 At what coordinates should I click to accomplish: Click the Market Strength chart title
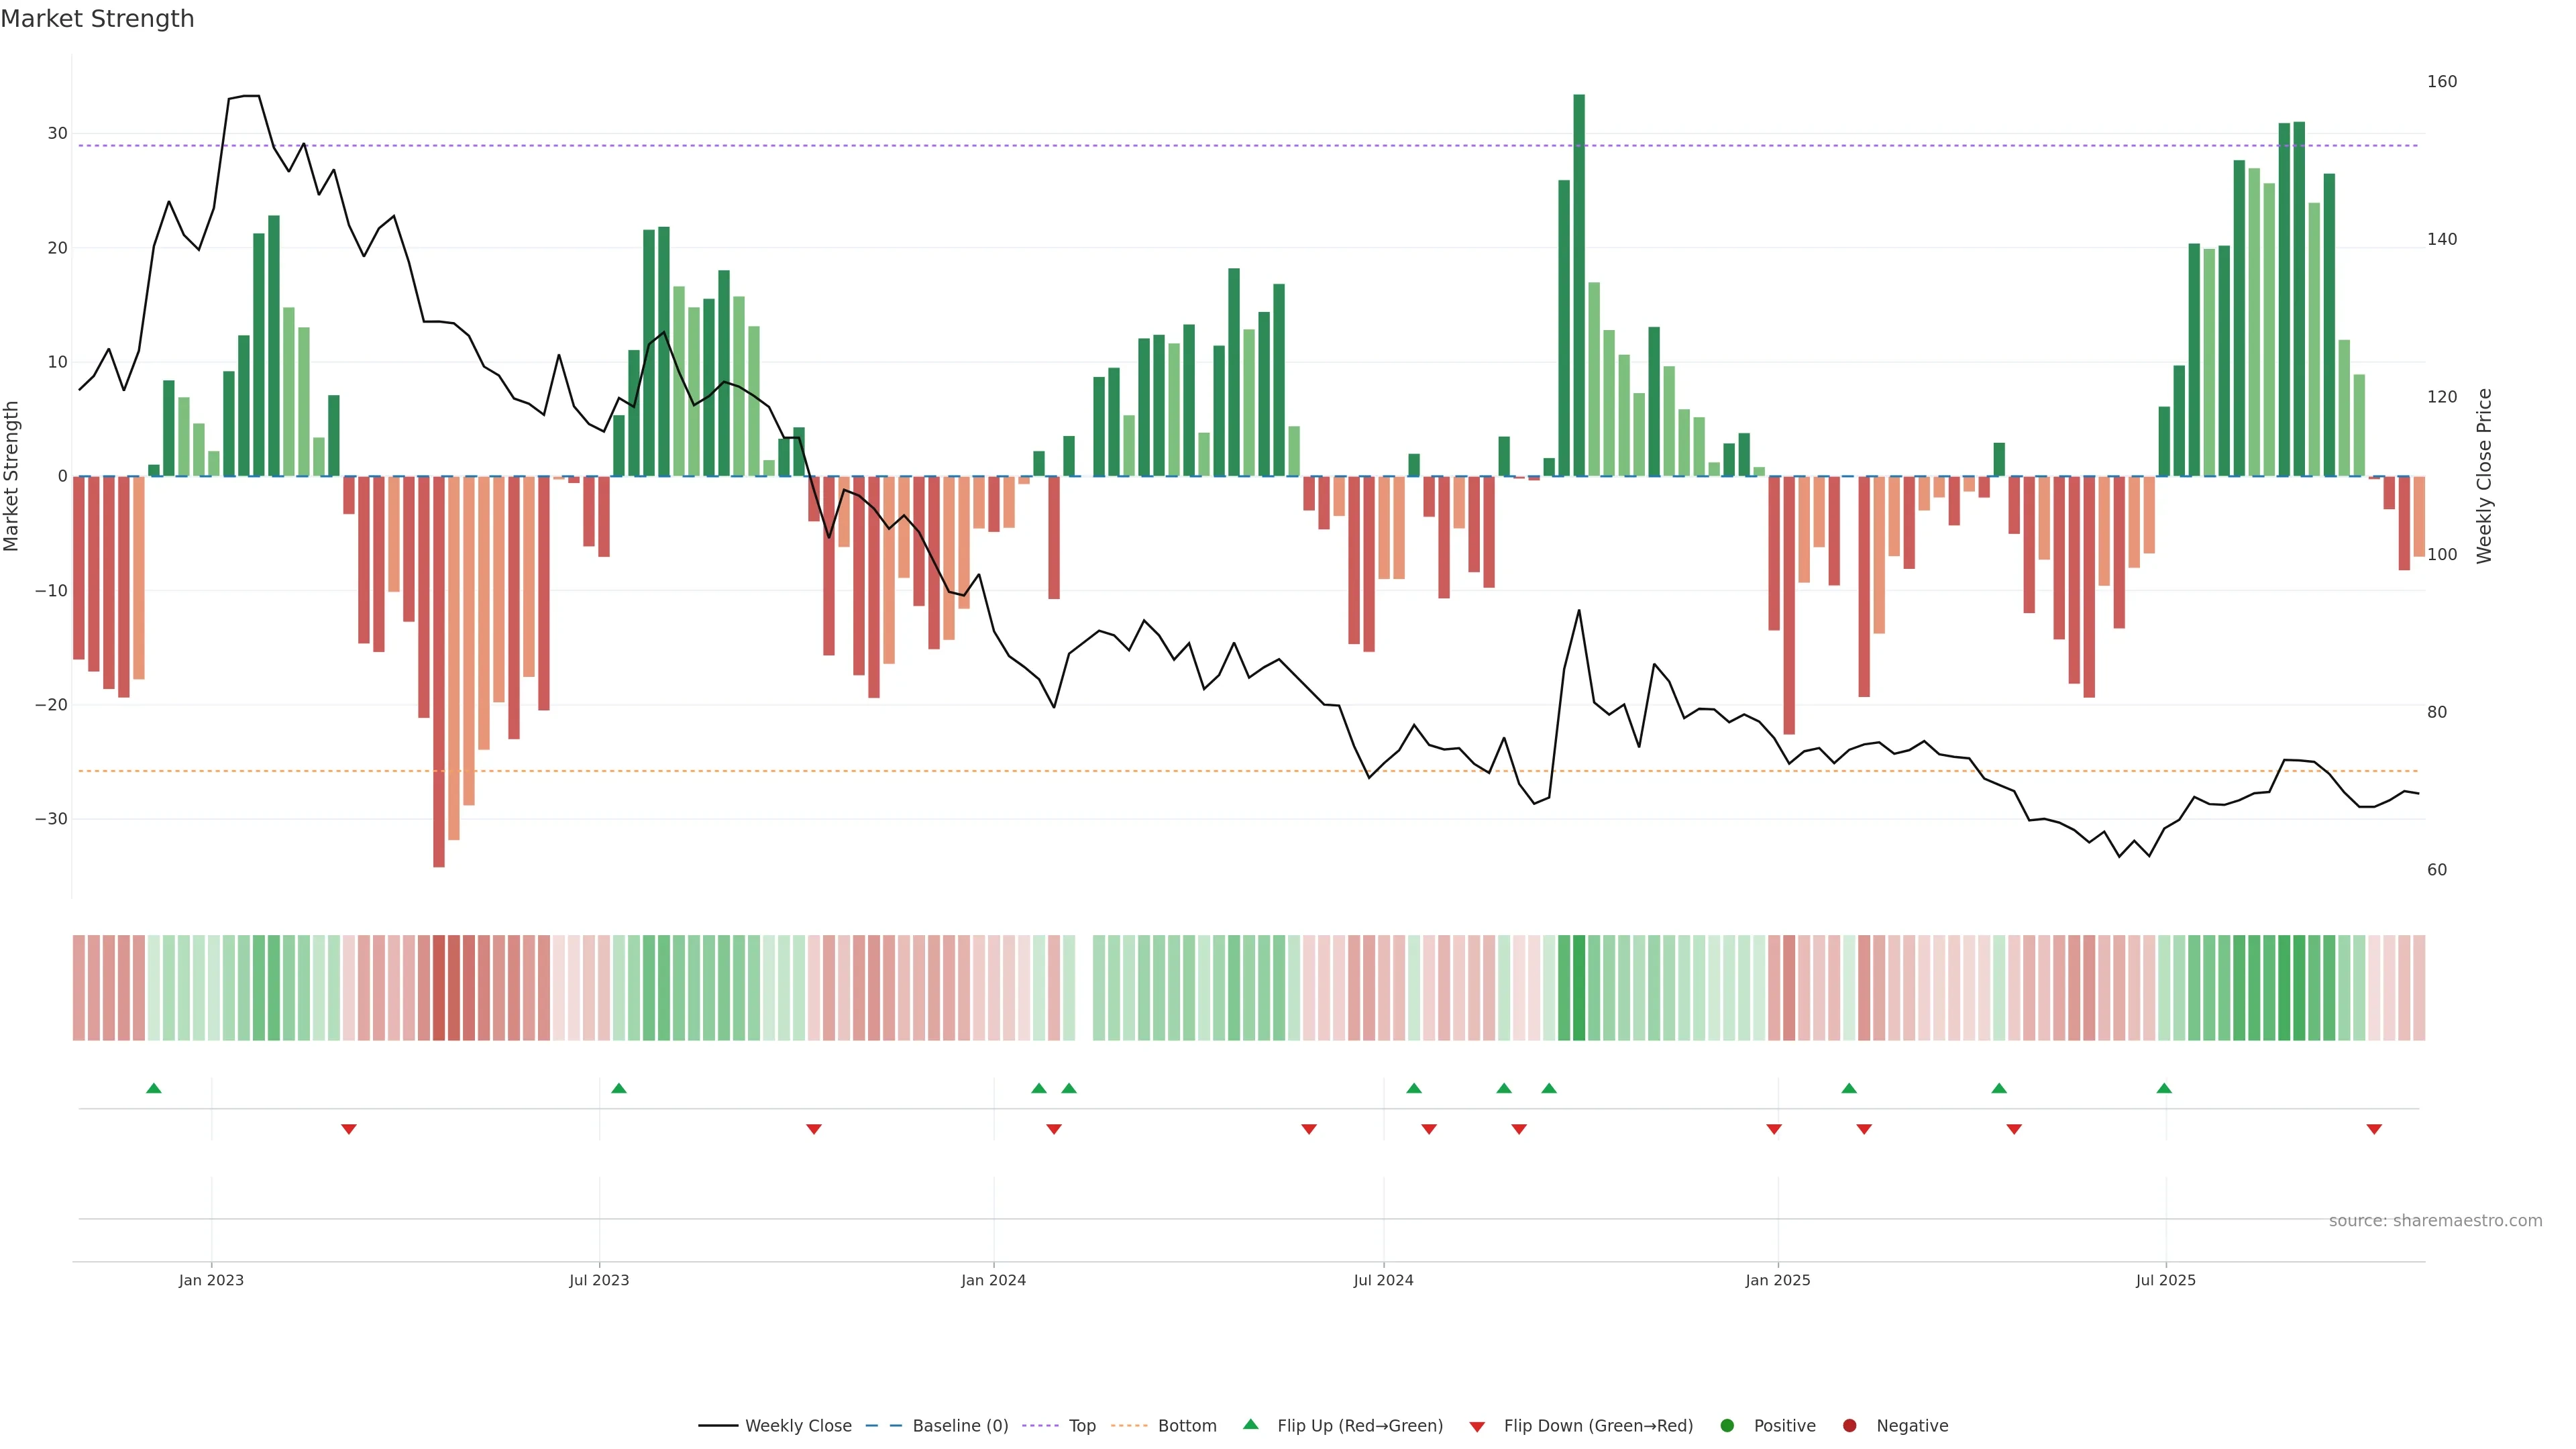pyautogui.click(x=97, y=19)
